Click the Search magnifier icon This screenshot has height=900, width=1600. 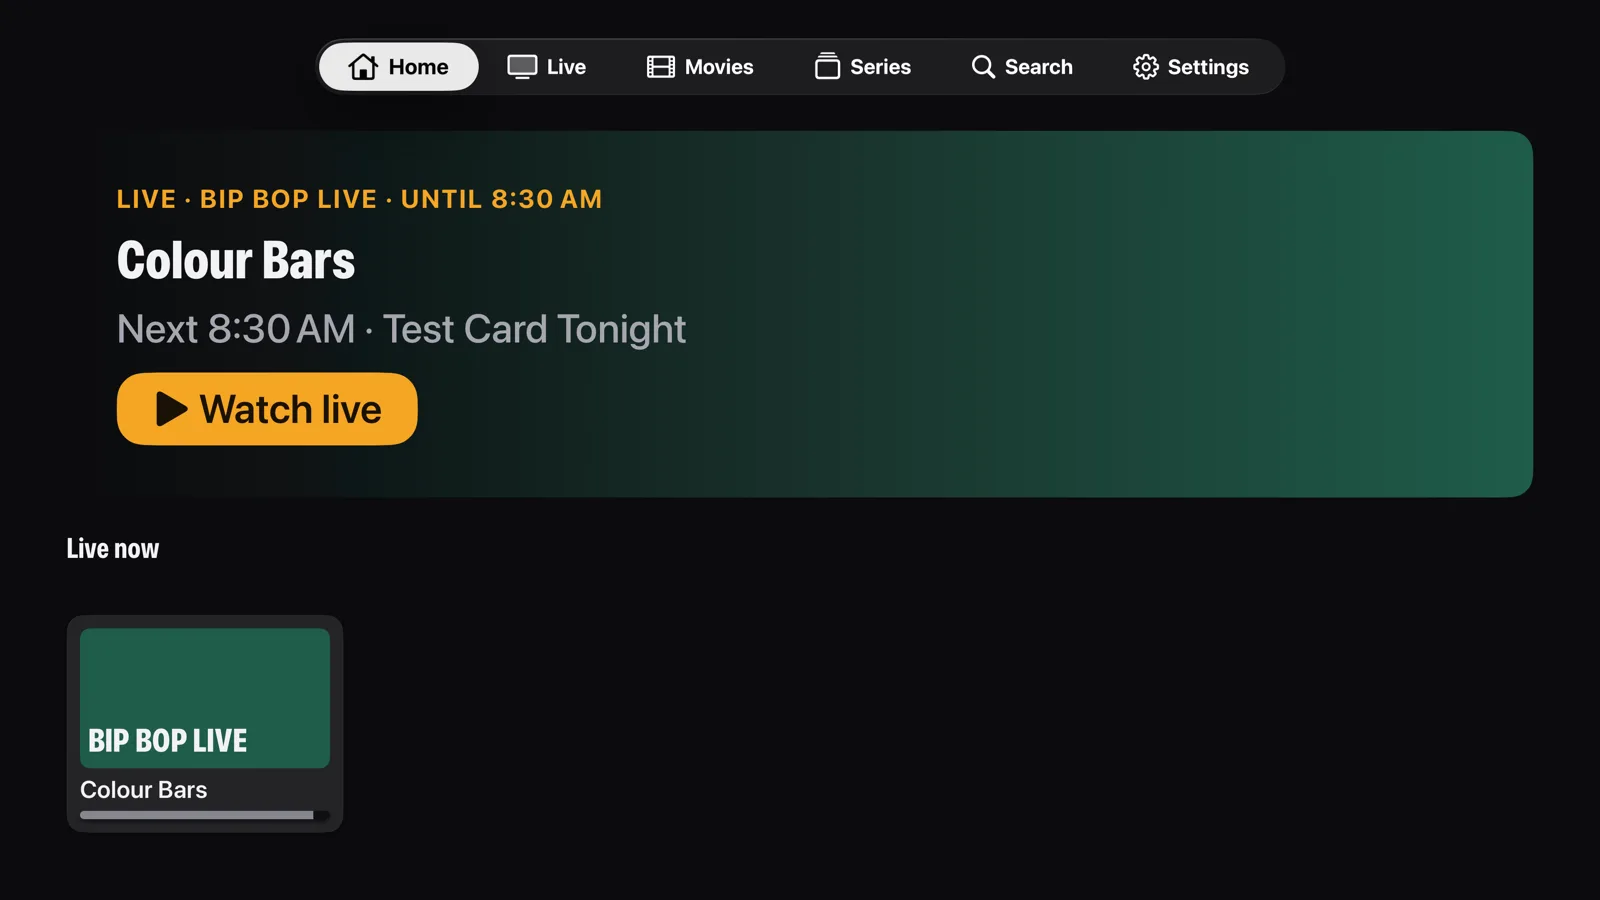(983, 67)
